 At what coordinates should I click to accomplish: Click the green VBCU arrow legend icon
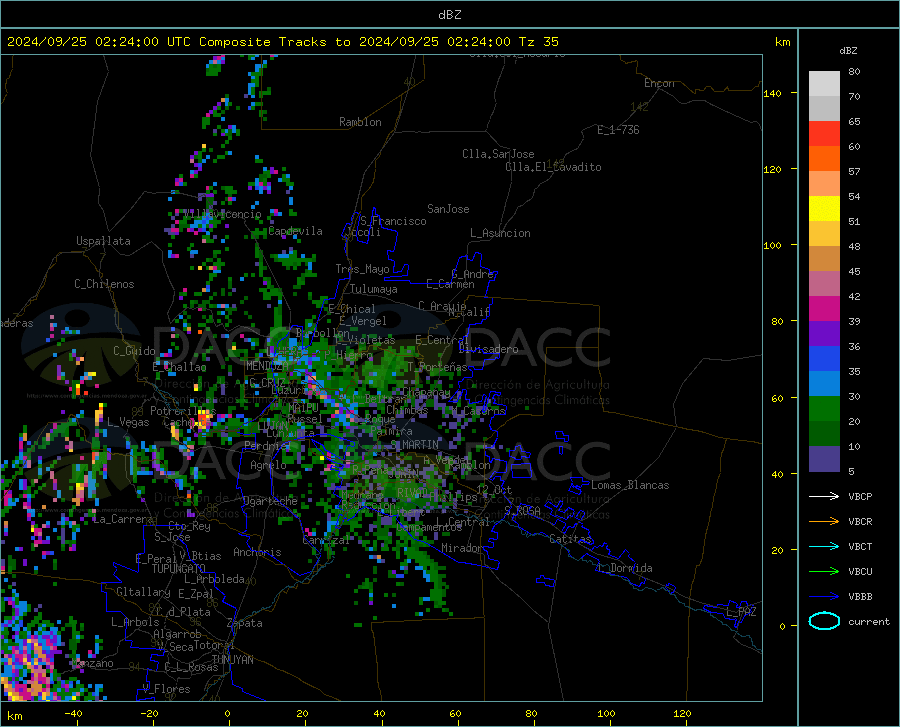(824, 572)
